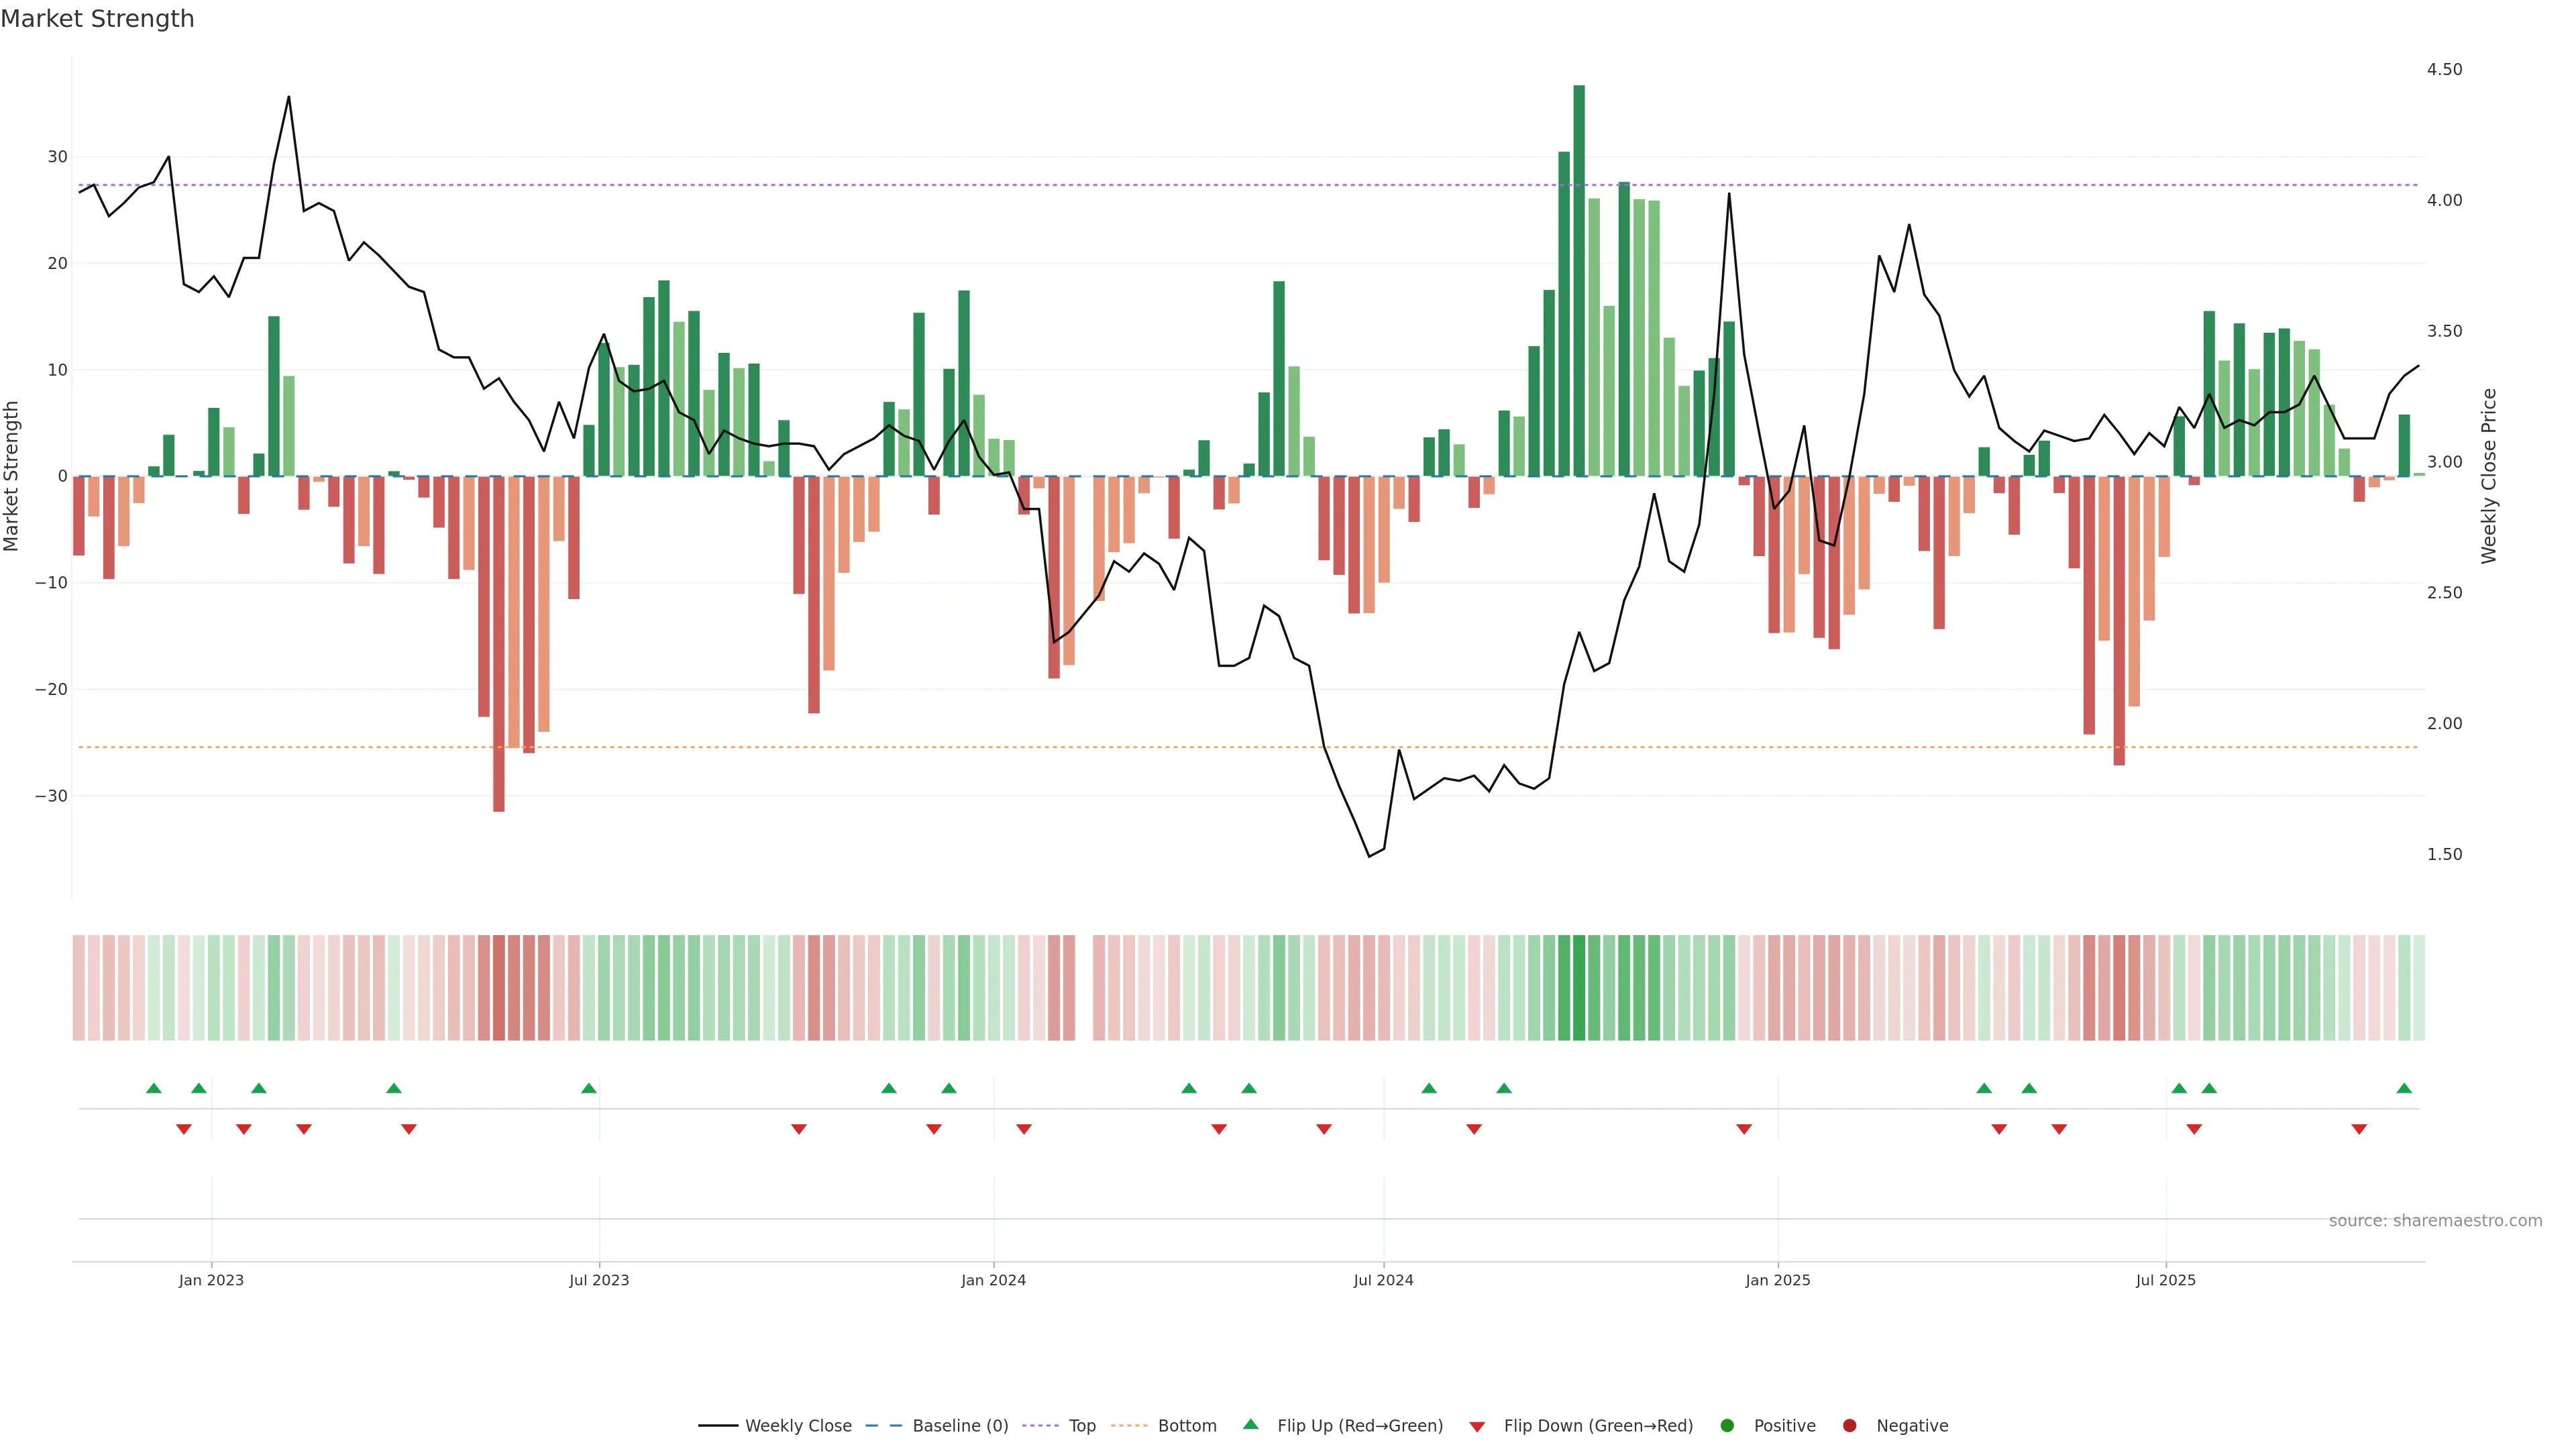2576x1449 pixels.
Task: Click the Weekly Close Price axis title
Action: (2489, 476)
